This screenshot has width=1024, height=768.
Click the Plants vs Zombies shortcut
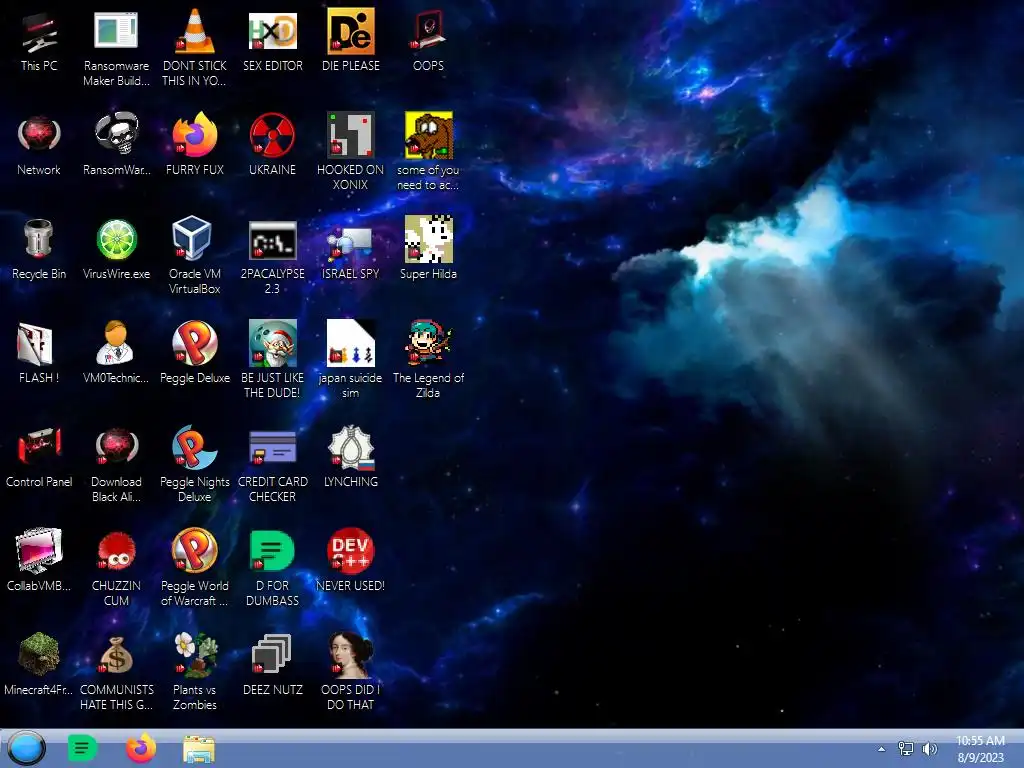tap(195, 654)
